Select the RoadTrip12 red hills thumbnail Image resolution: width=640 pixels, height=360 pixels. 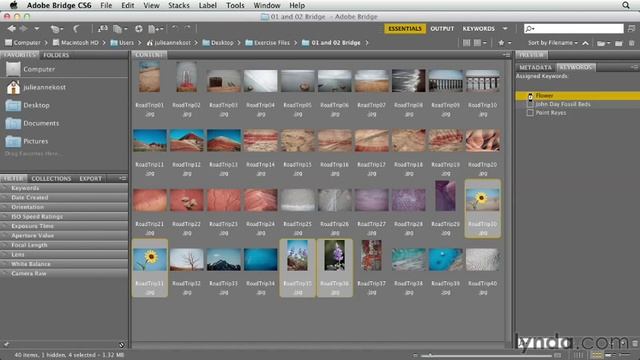tap(187, 140)
